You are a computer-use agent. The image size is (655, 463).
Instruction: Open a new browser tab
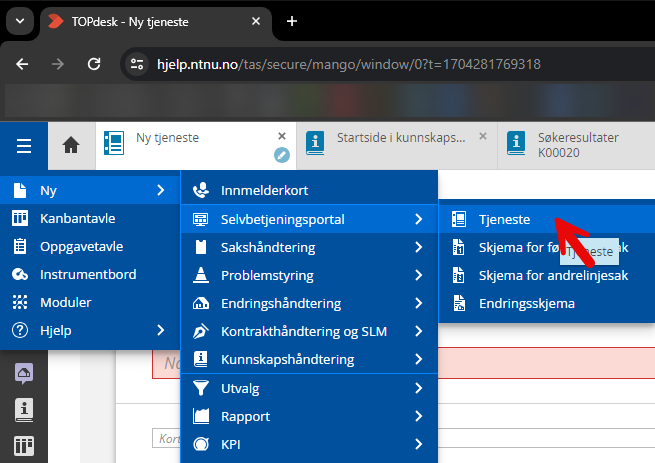[x=292, y=21]
